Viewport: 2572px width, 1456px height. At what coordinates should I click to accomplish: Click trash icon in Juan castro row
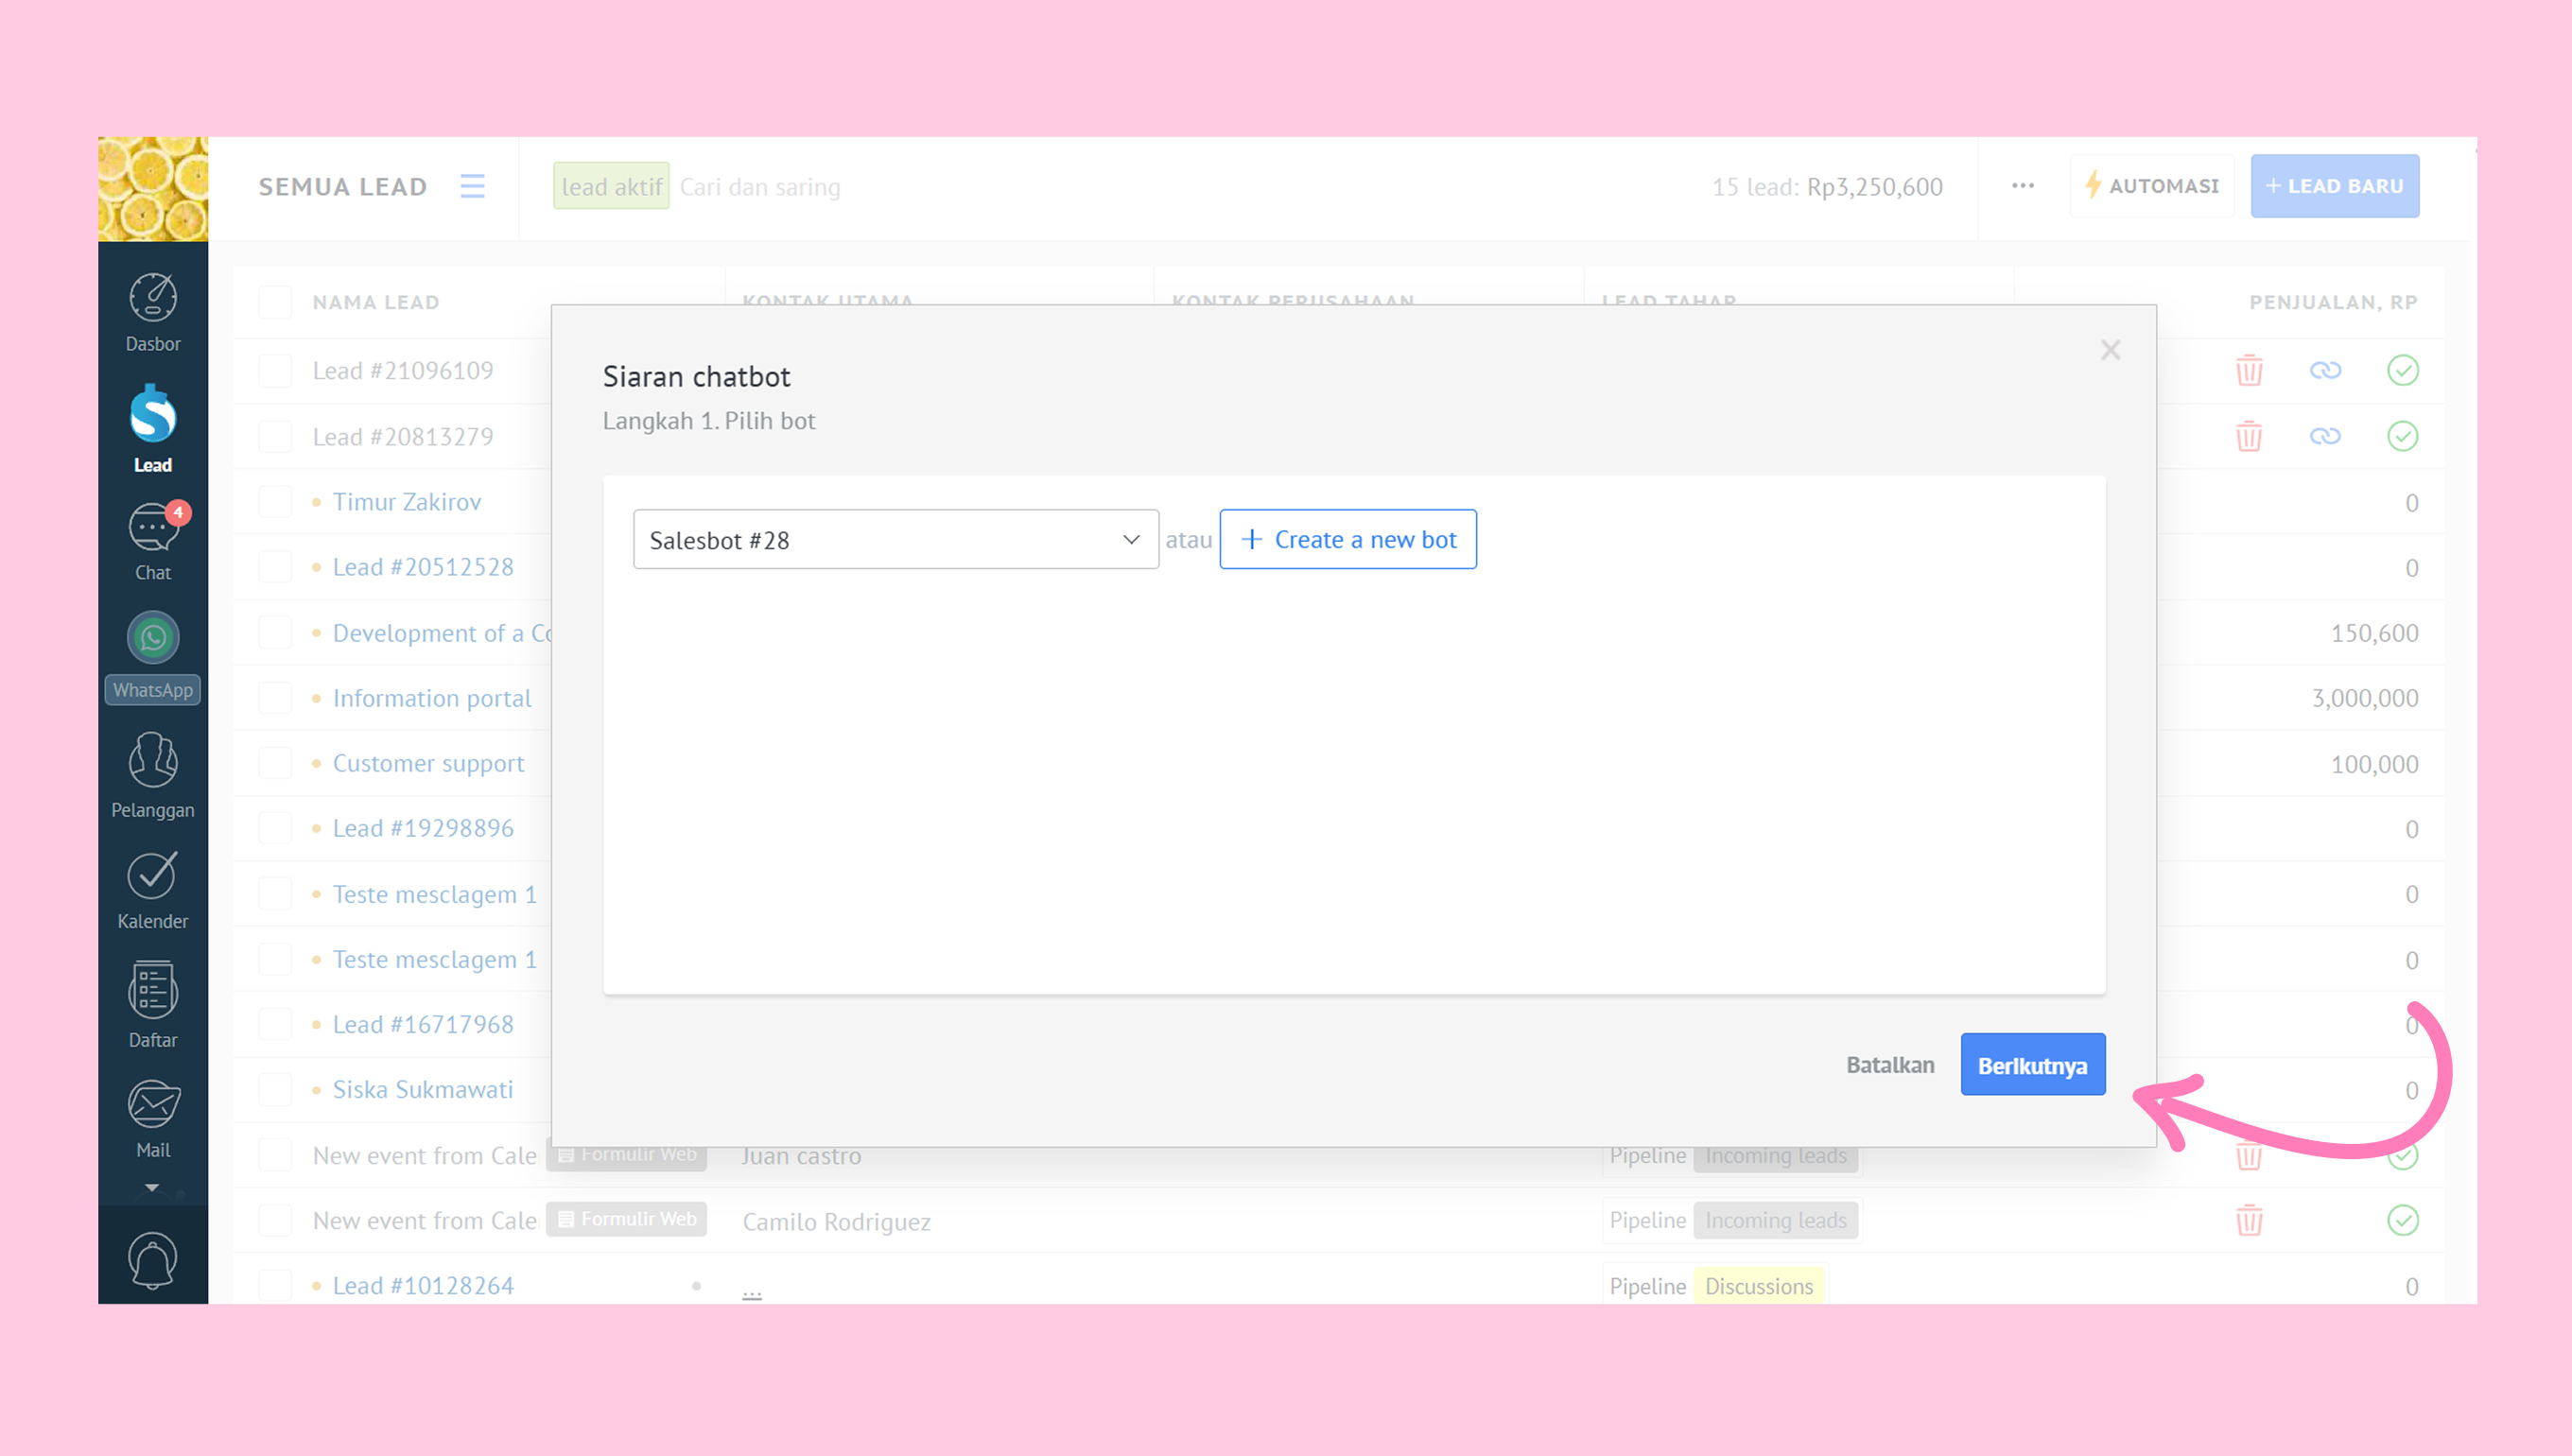coord(2248,1156)
